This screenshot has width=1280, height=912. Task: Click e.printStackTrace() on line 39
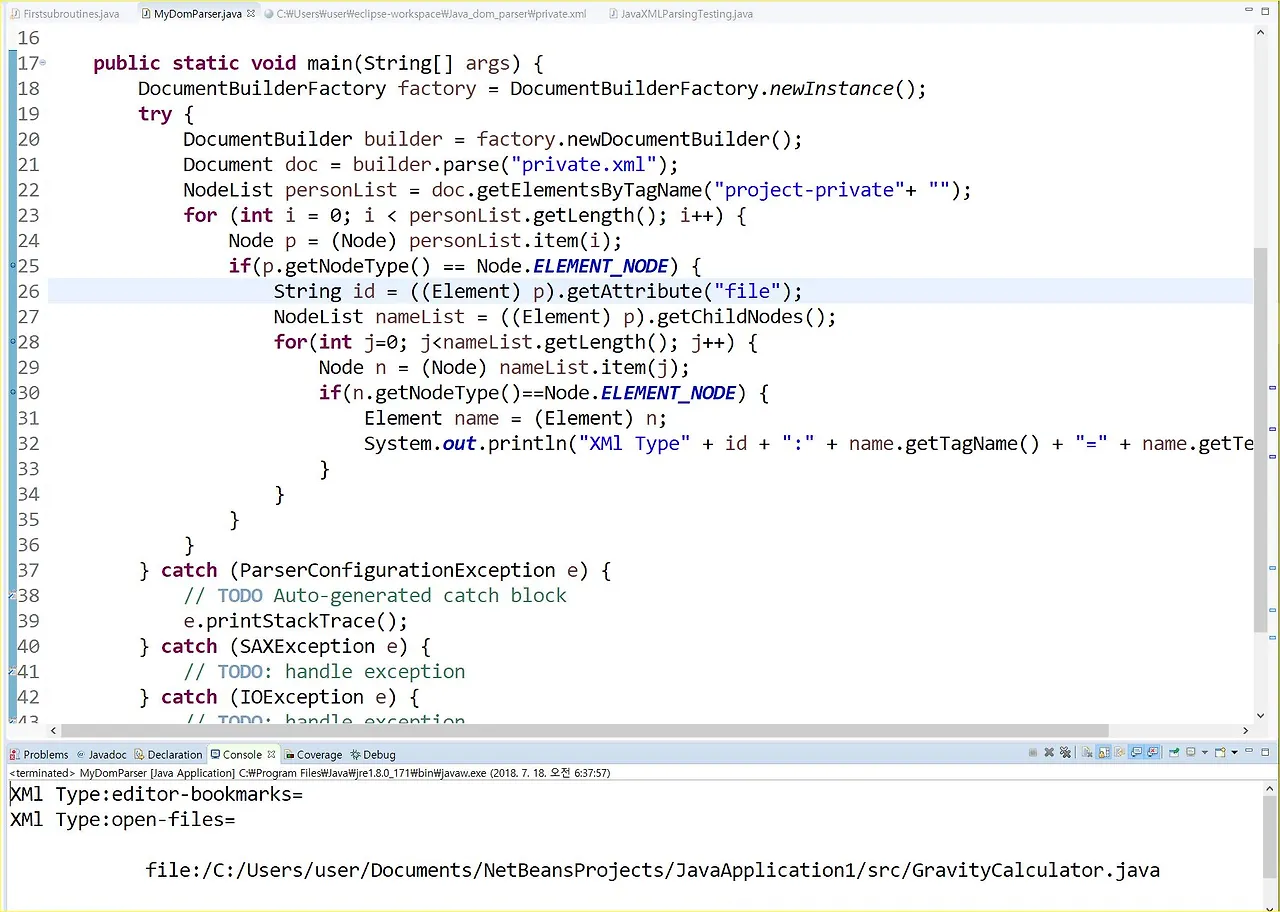click(296, 621)
